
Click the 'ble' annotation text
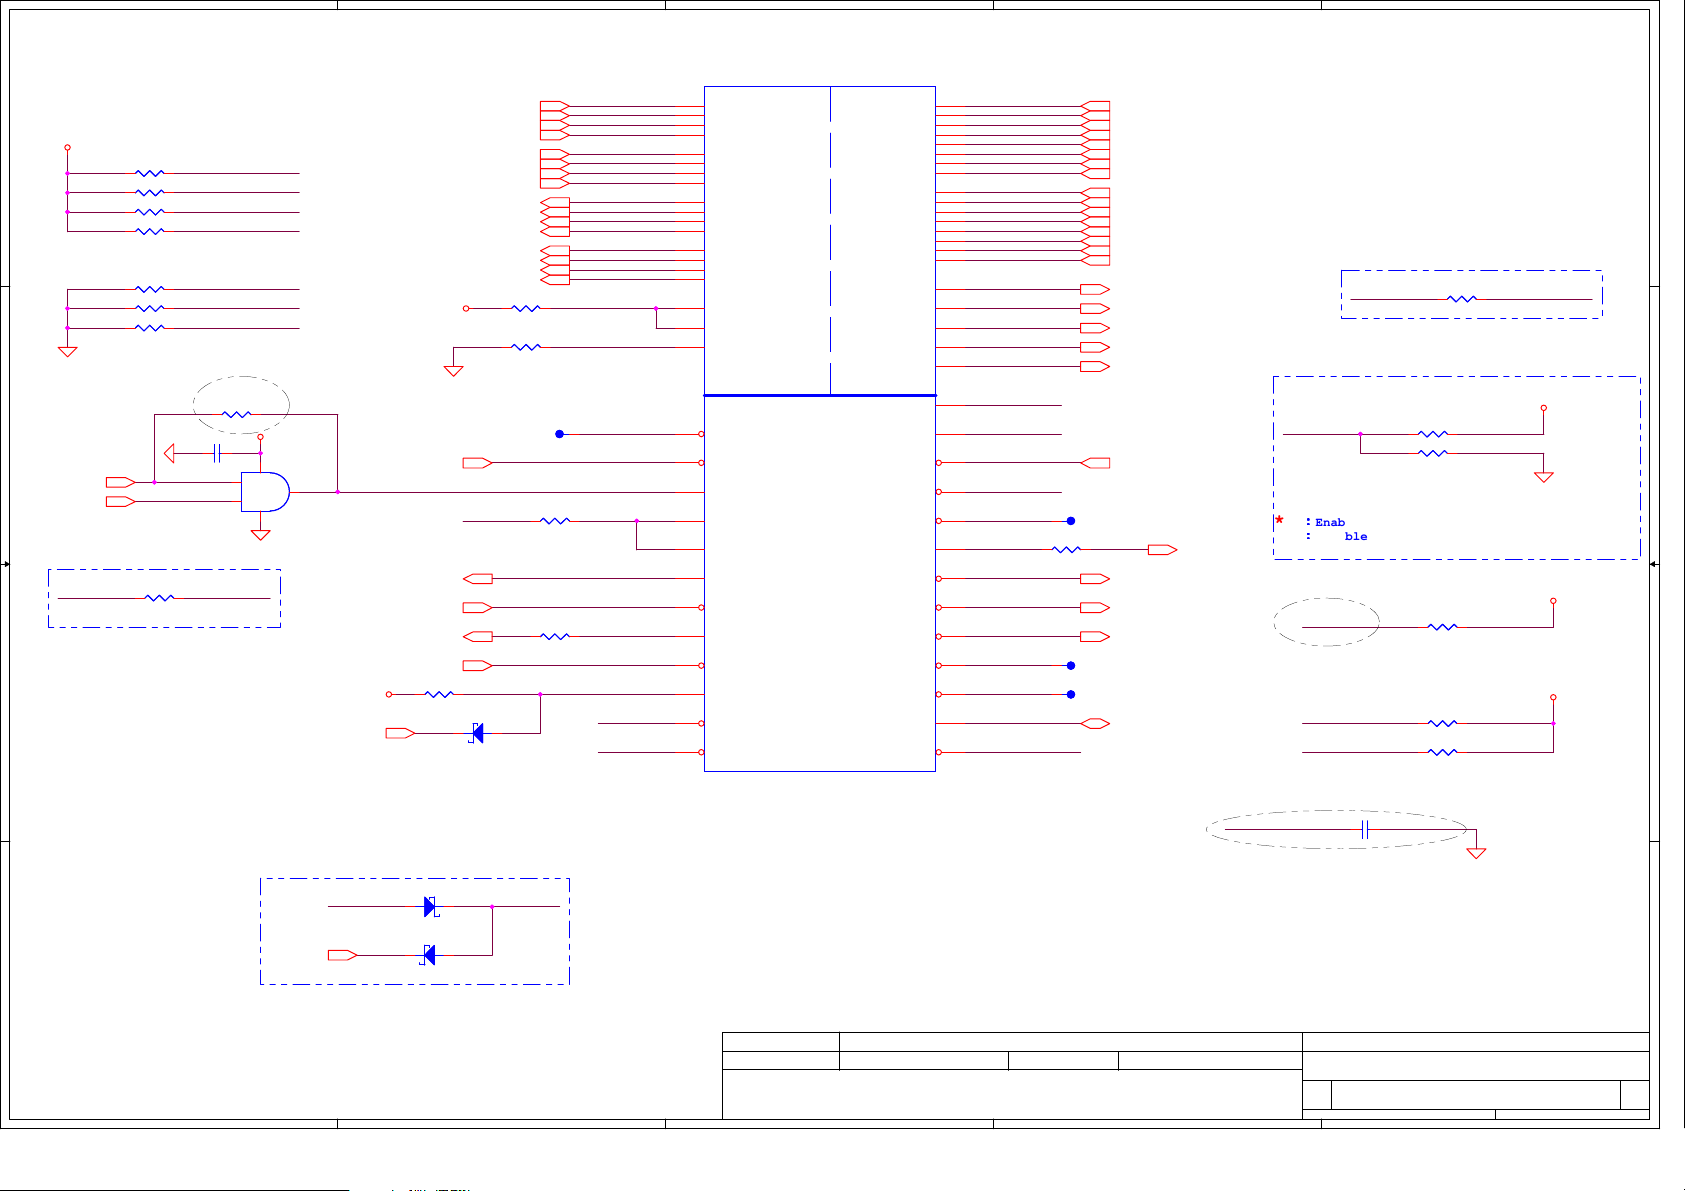coord(1356,536)
